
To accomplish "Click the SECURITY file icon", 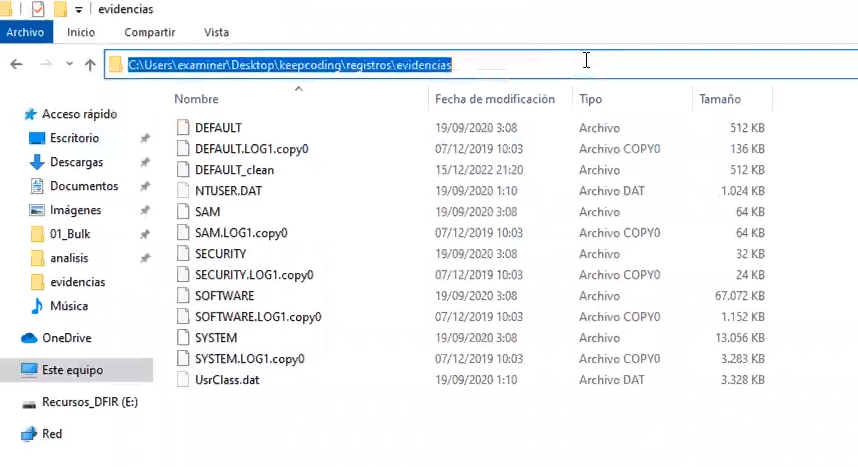I will [x=183, y=254].
